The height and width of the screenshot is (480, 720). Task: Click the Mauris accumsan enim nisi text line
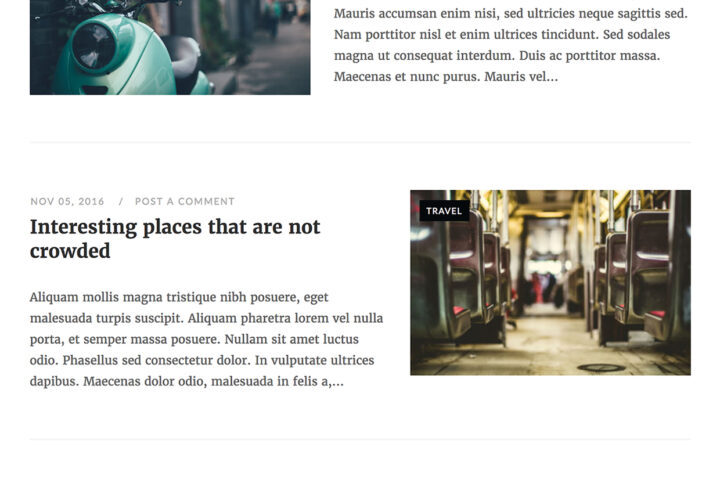[511, 13]
